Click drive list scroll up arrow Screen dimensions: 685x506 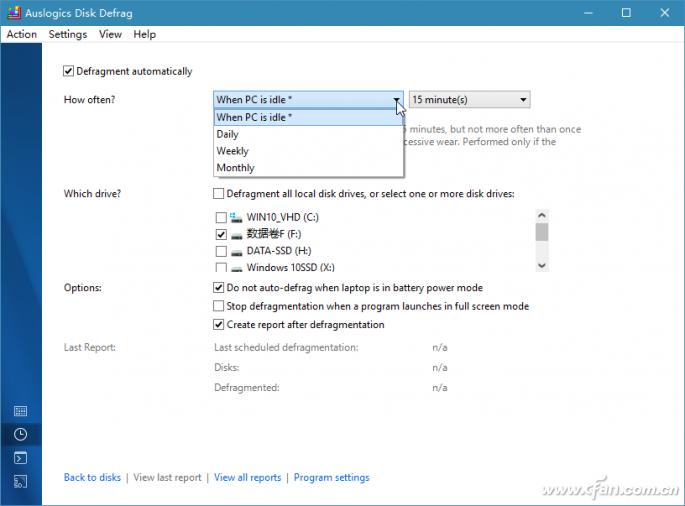click(542, 215)
